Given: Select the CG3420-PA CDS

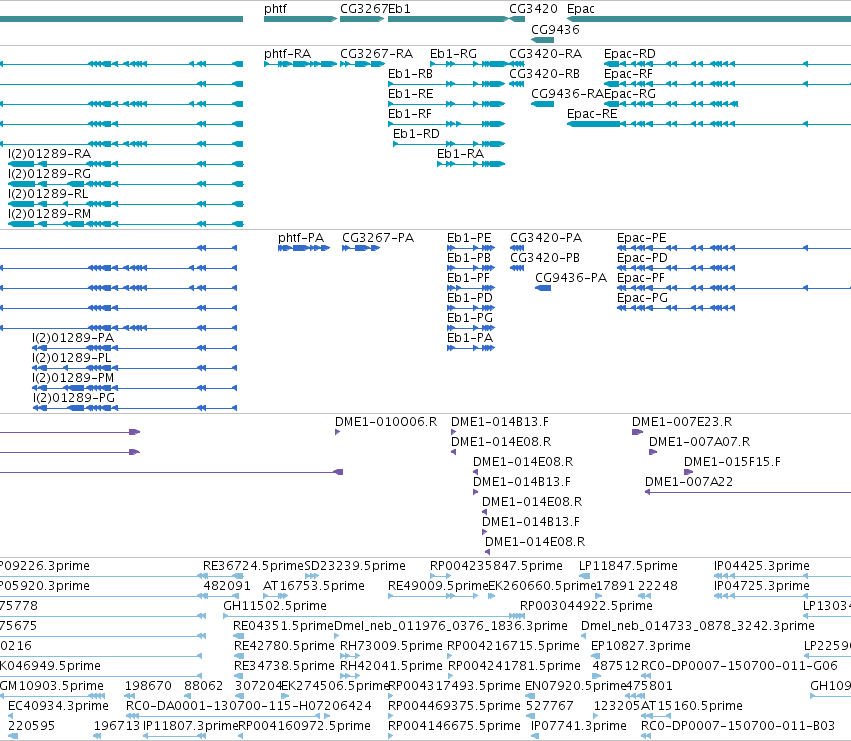Looking at the screenshot, I should pyautogui.click(x=517, y=248).
